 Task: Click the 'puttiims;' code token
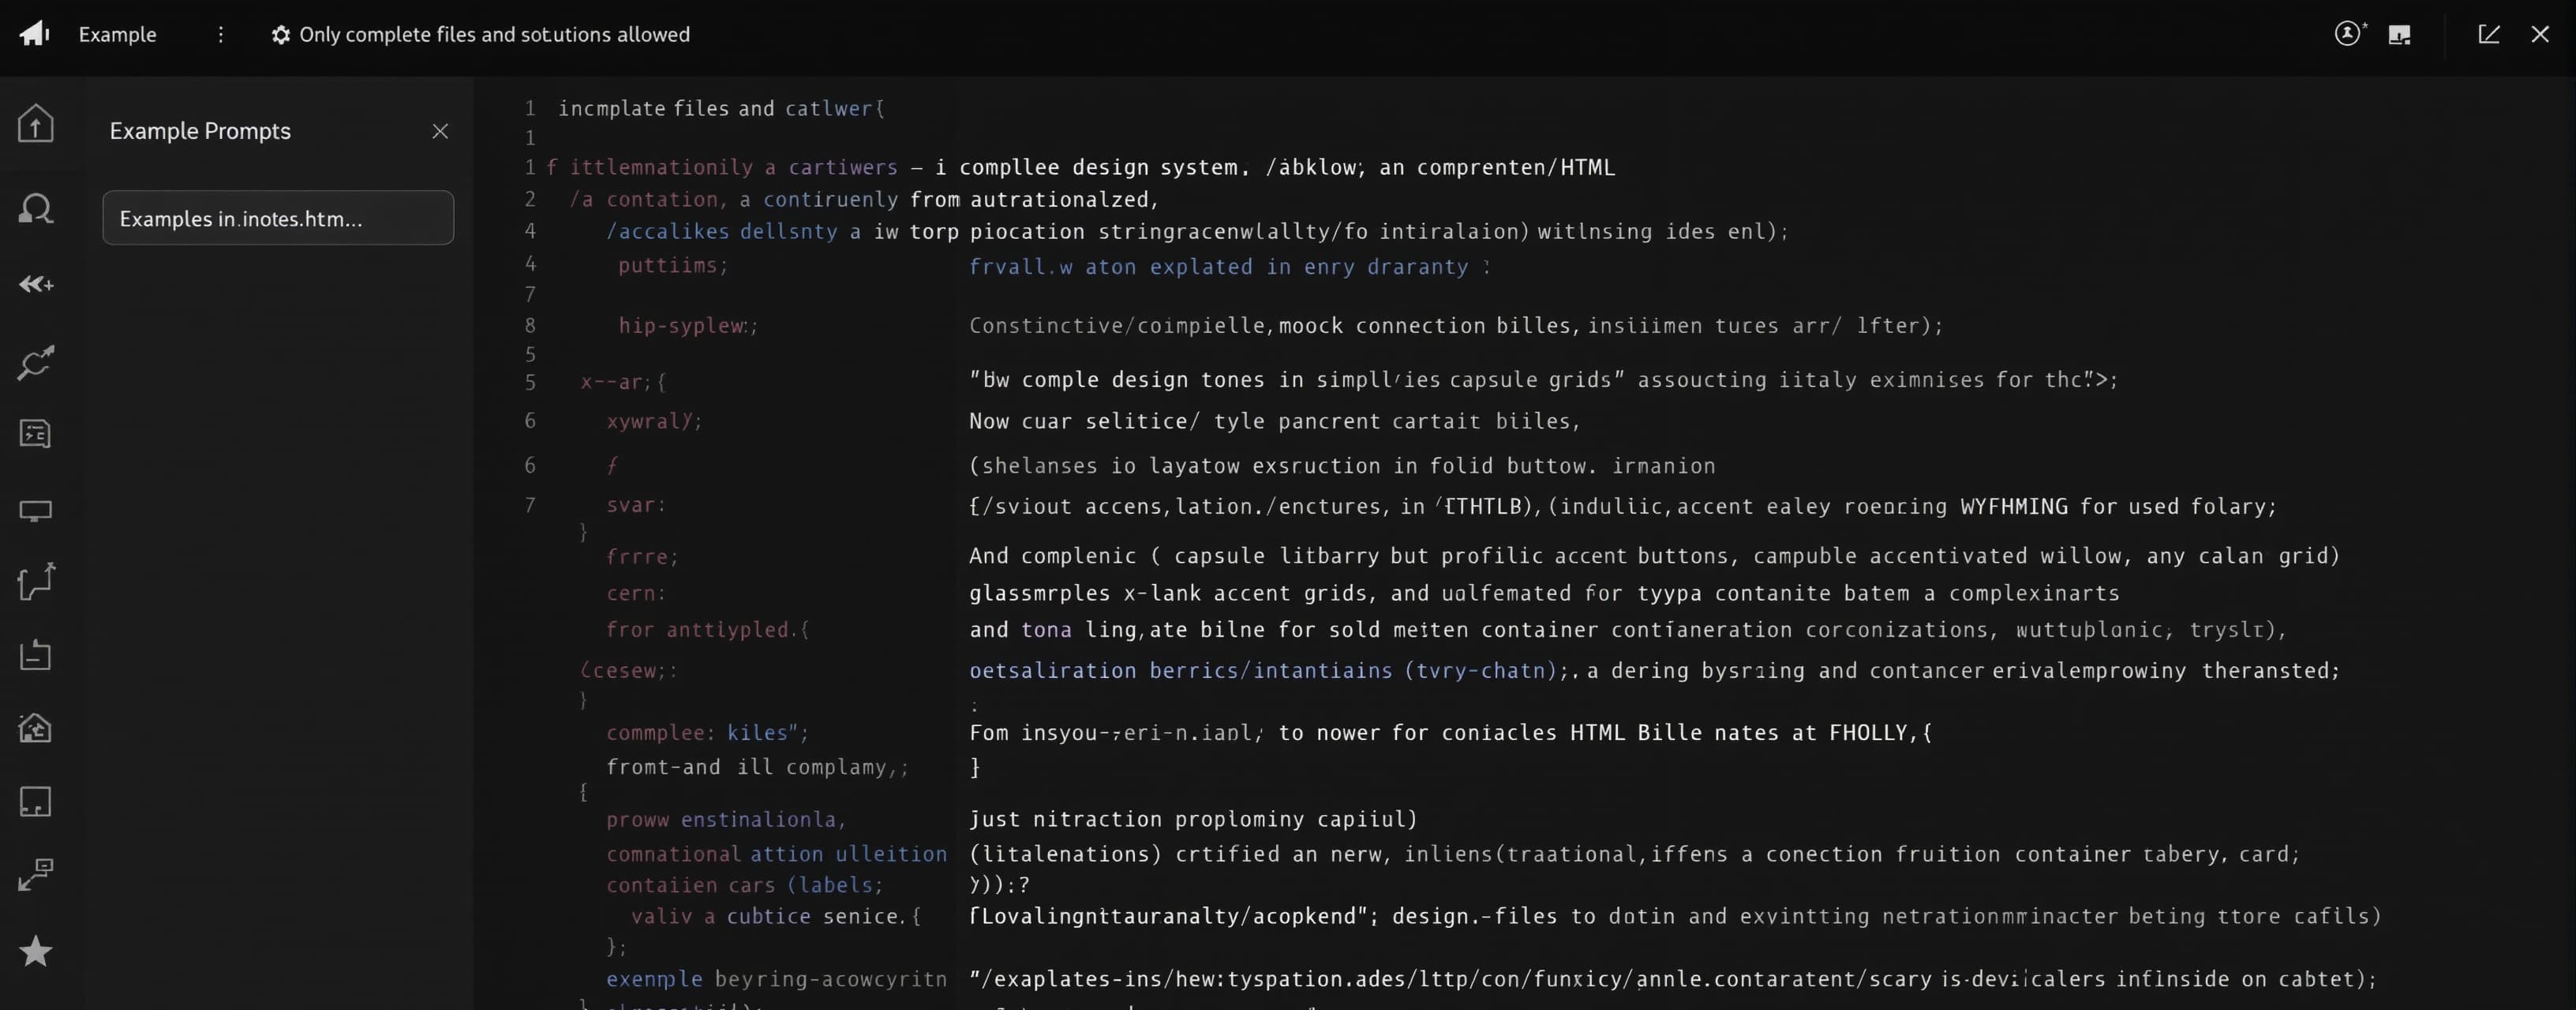(673, 265)
